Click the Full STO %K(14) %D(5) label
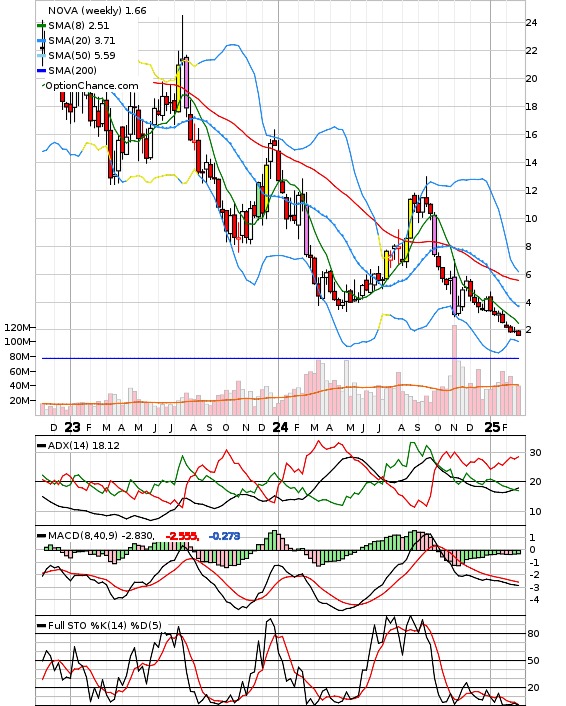This screenshot has height=706, width=566. pos(104,625)
